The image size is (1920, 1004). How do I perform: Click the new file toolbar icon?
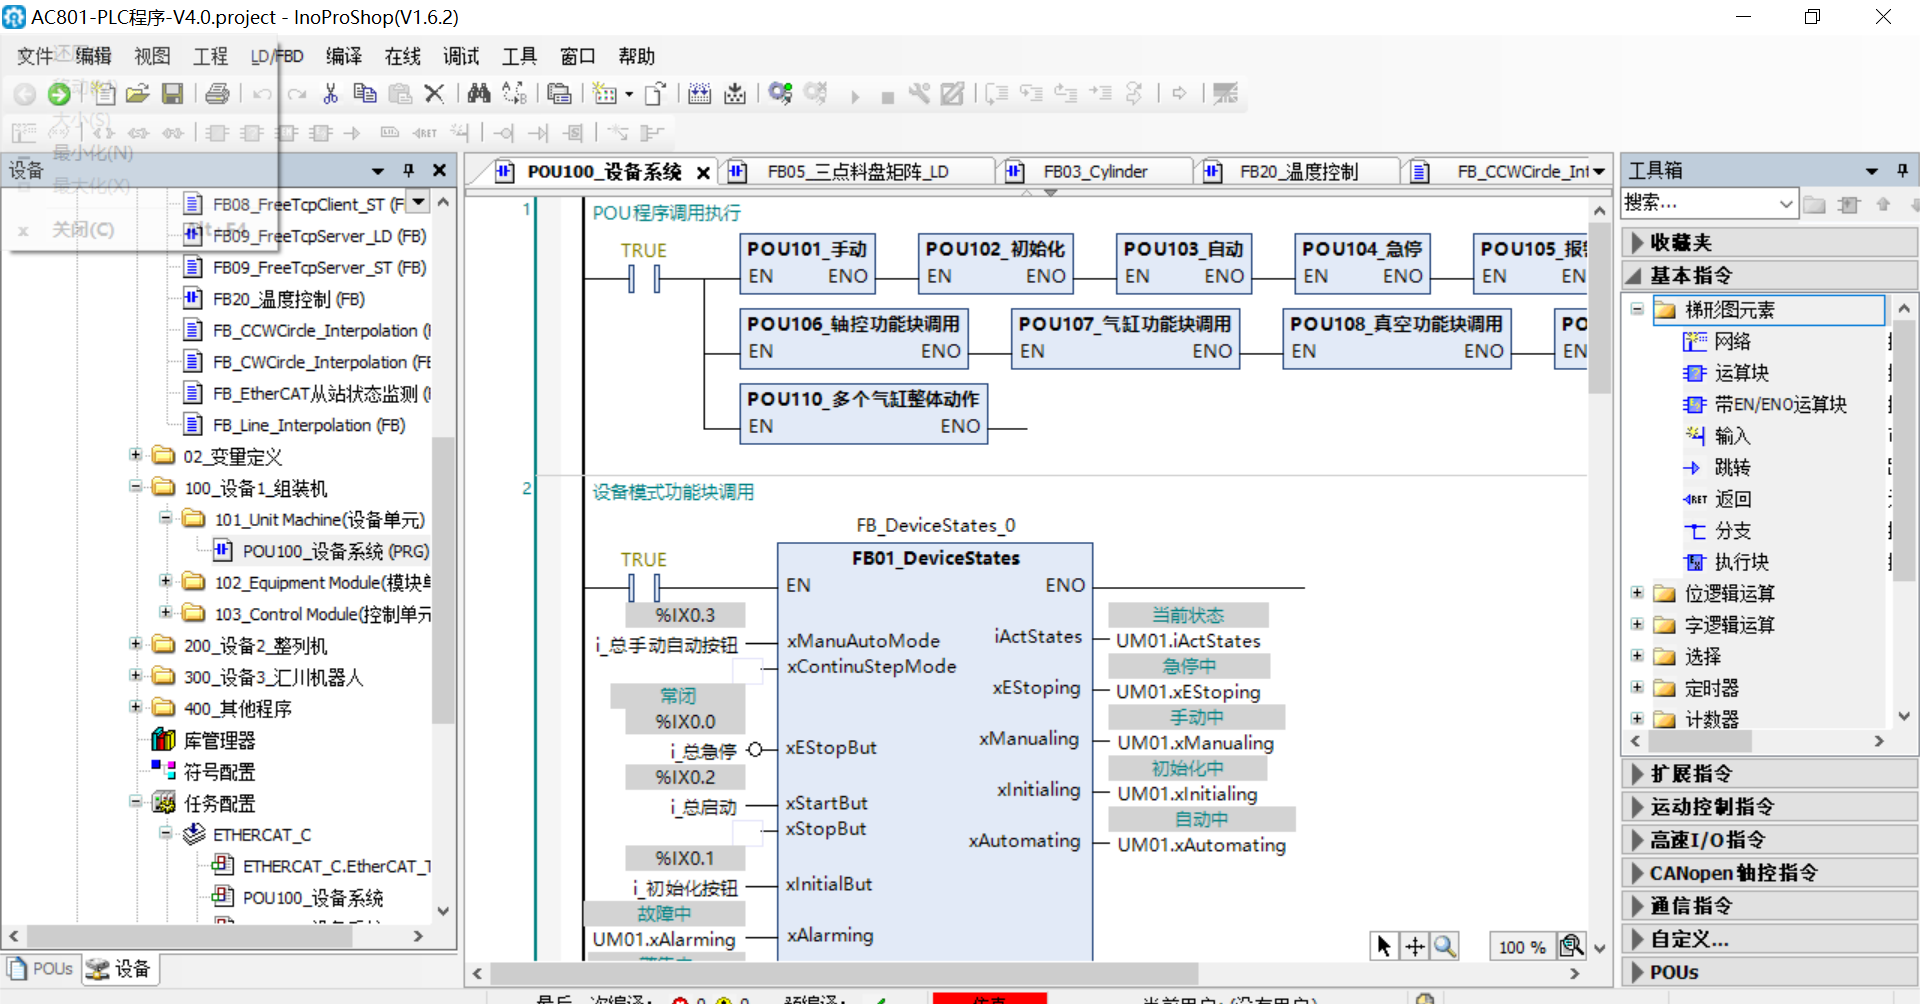coord(103,94)
